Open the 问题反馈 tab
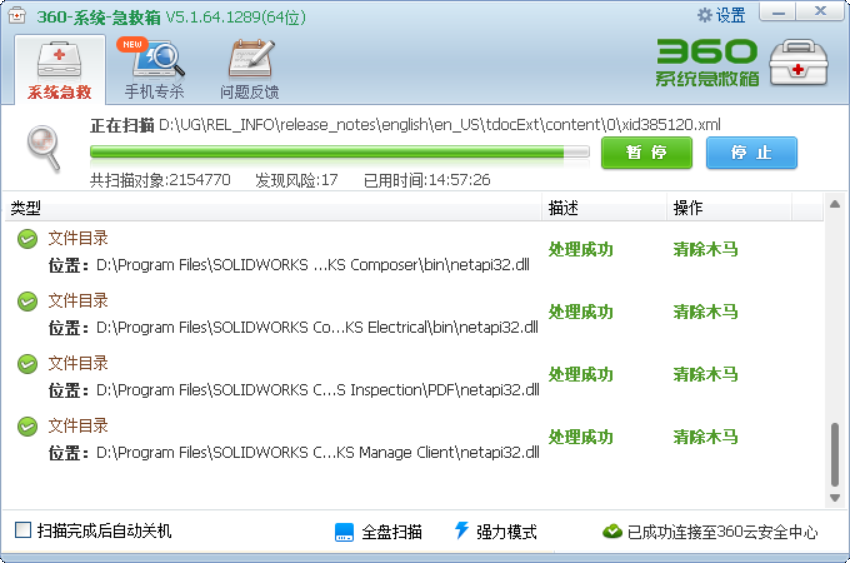Viewport: 850px width, 563px height. 249,70
